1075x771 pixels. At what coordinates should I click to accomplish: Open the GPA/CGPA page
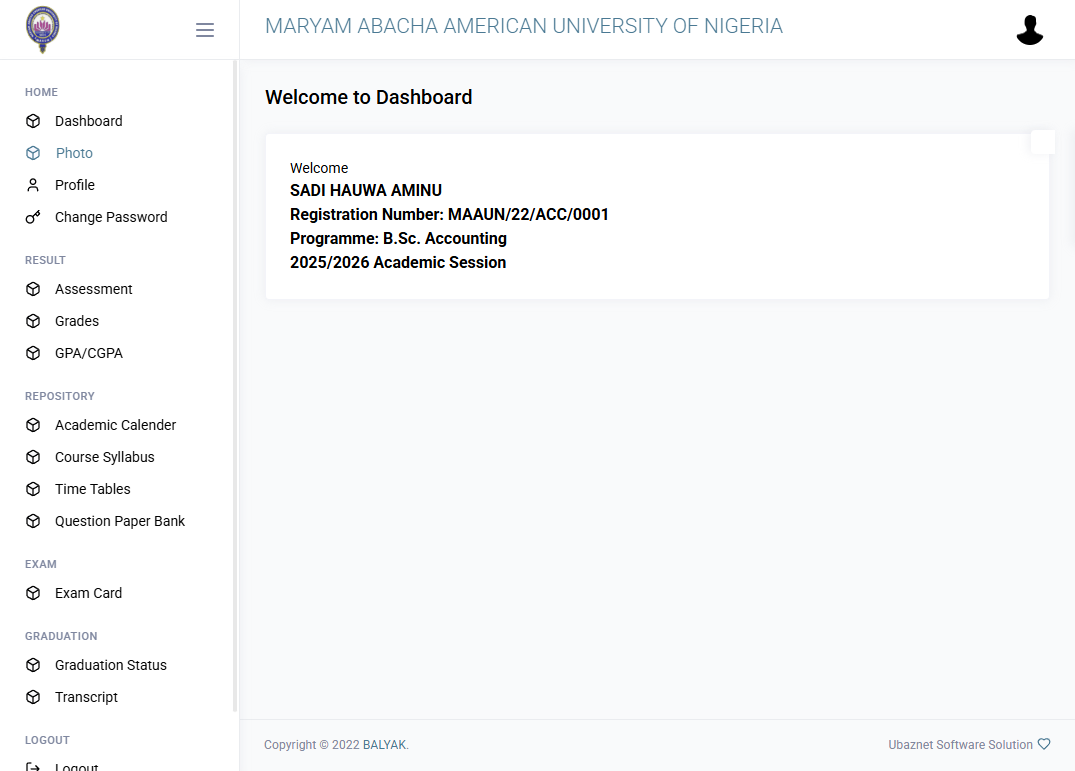(88, 354)
